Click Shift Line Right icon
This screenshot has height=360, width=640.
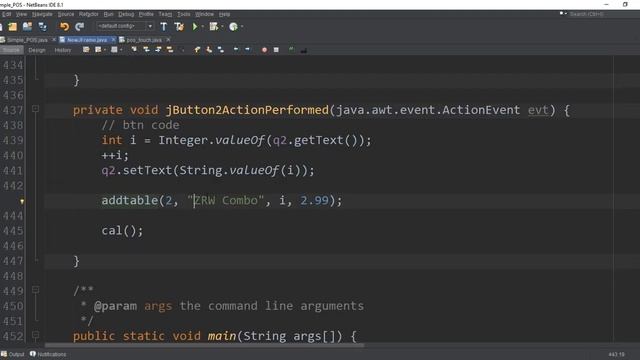click(x=247, y=50)
